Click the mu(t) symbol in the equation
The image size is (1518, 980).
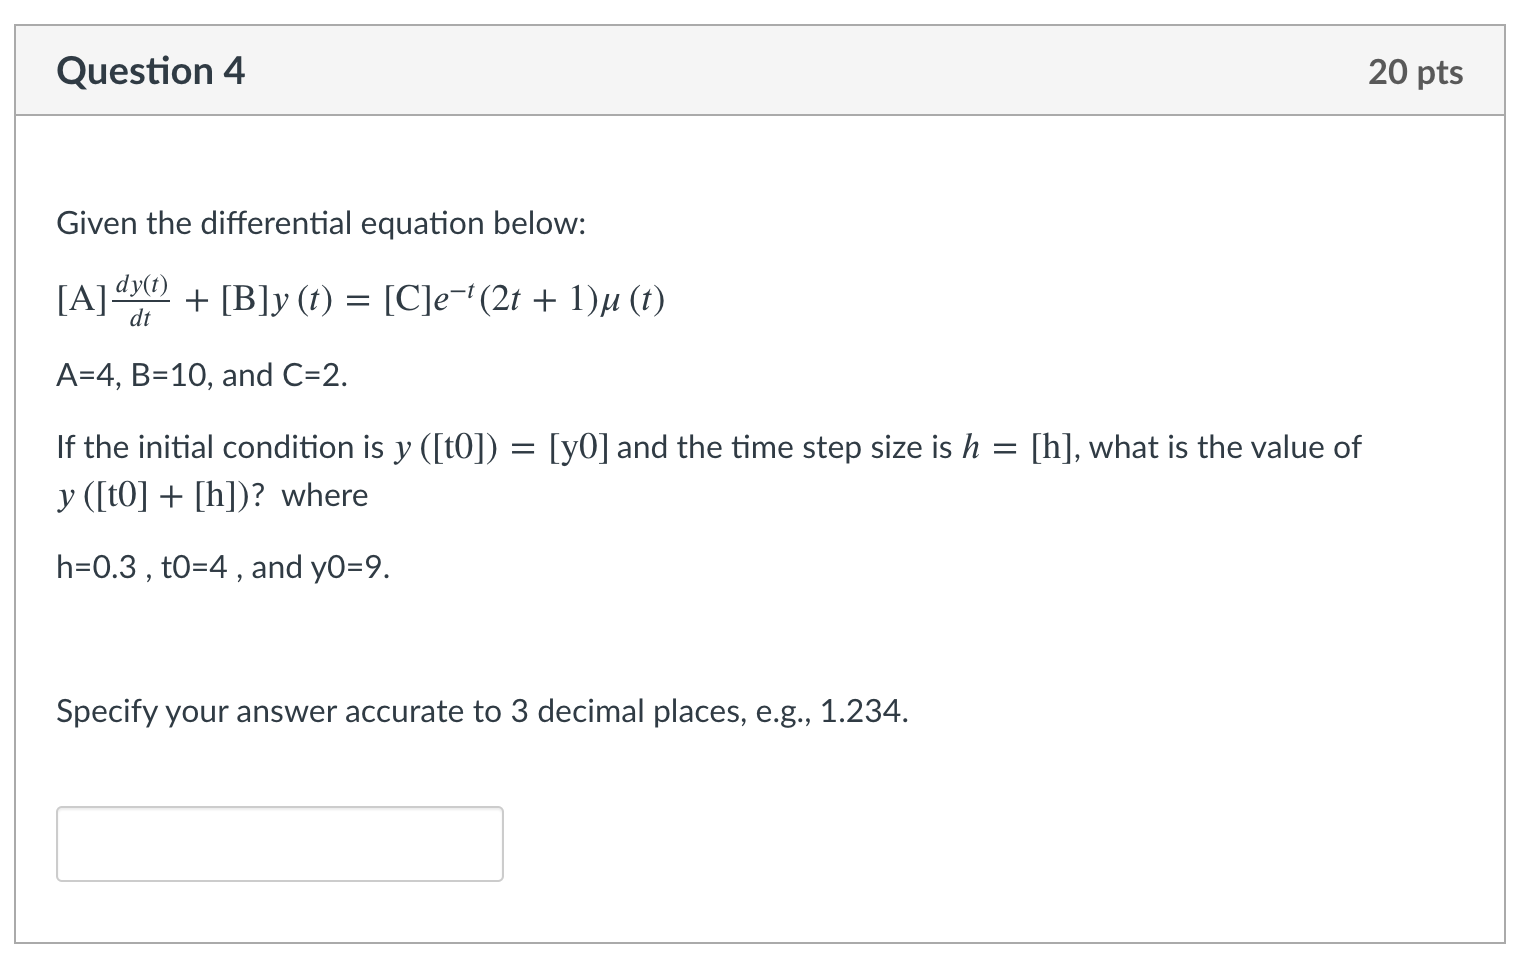tap(633, 299)
